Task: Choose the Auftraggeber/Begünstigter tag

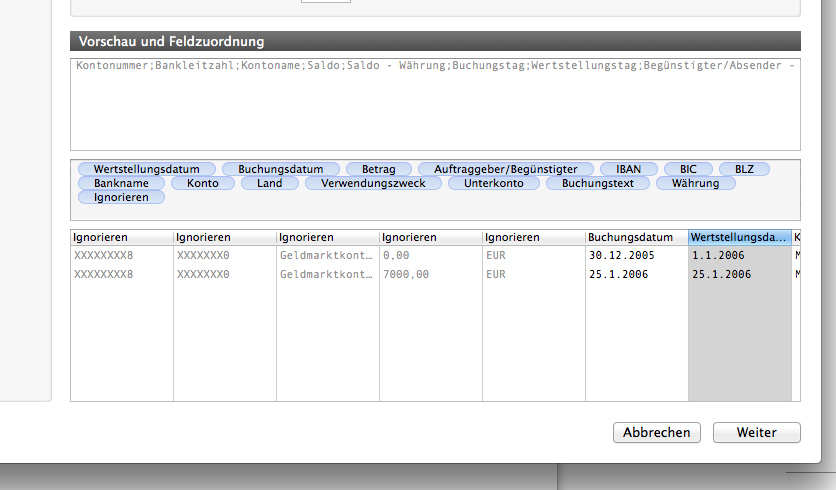Action: [506, 169]
